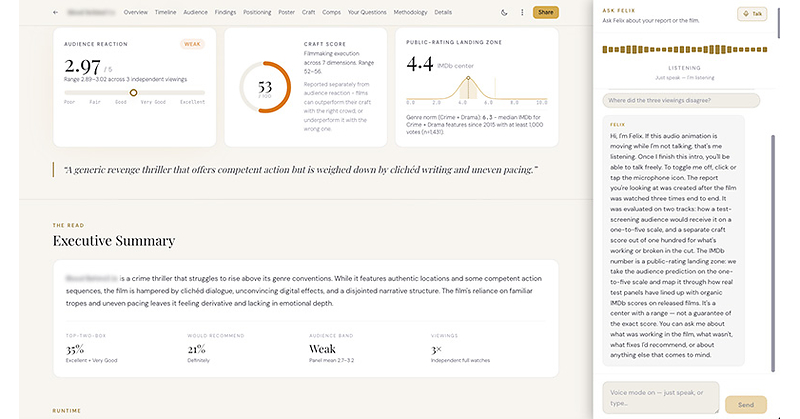Click the PUBLIC-RATING LANDING ZONE title
800x419 pixels.
[x=454, y=42]
